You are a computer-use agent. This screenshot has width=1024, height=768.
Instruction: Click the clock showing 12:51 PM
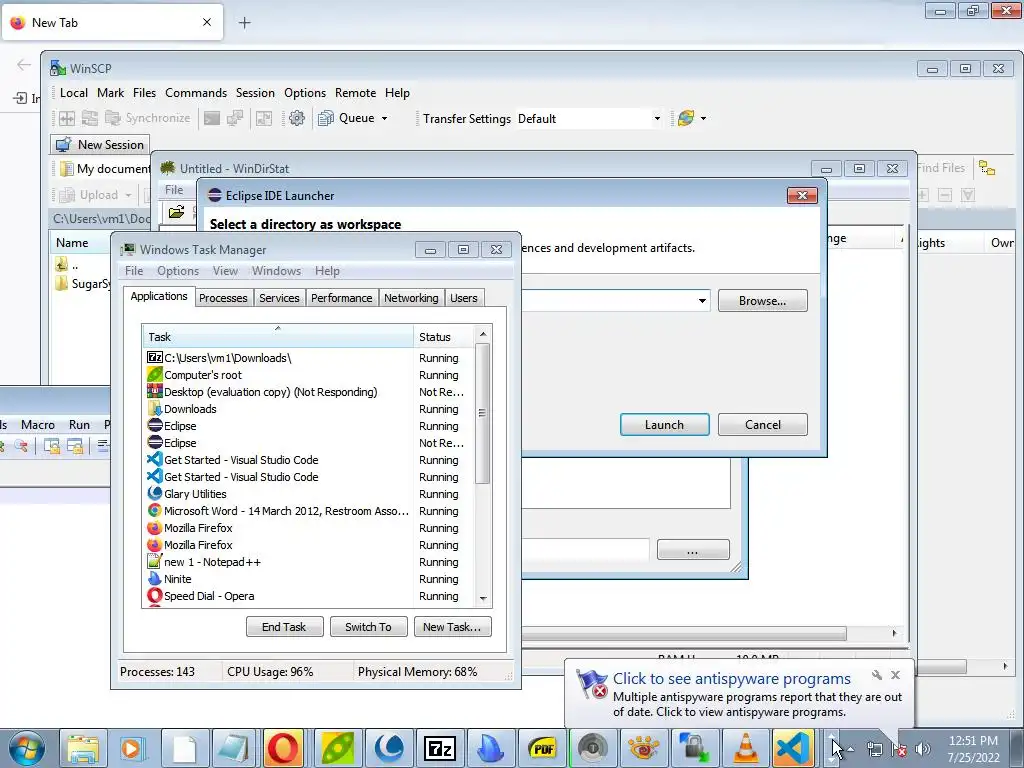[x=973, y=741]
